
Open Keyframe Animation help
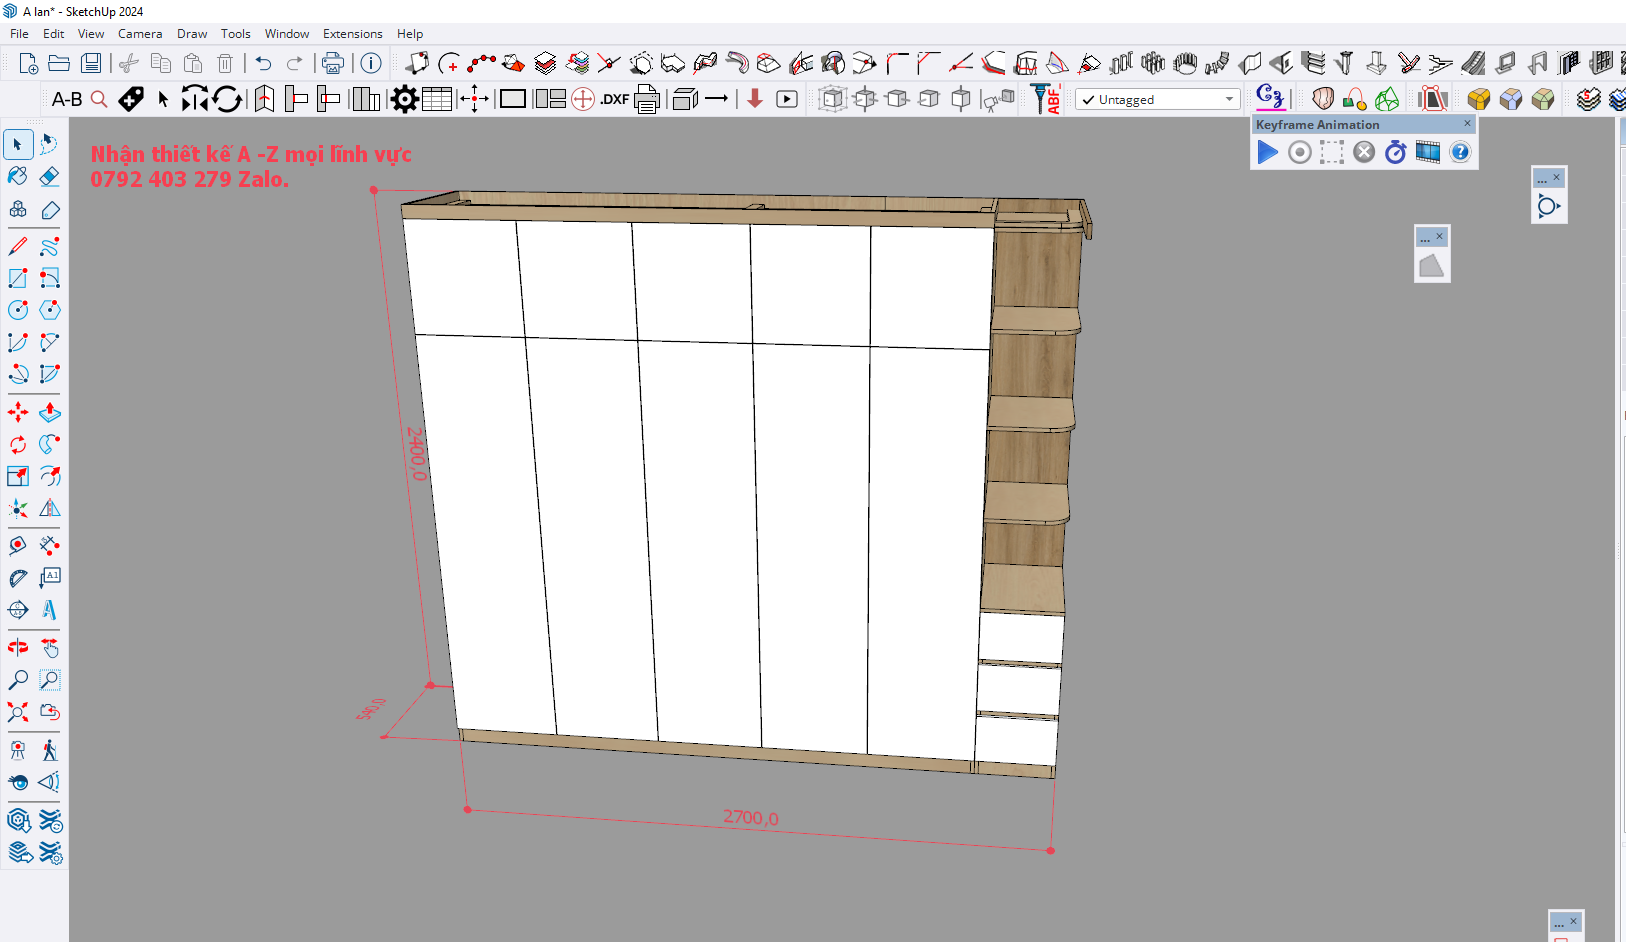point(1460,152)
